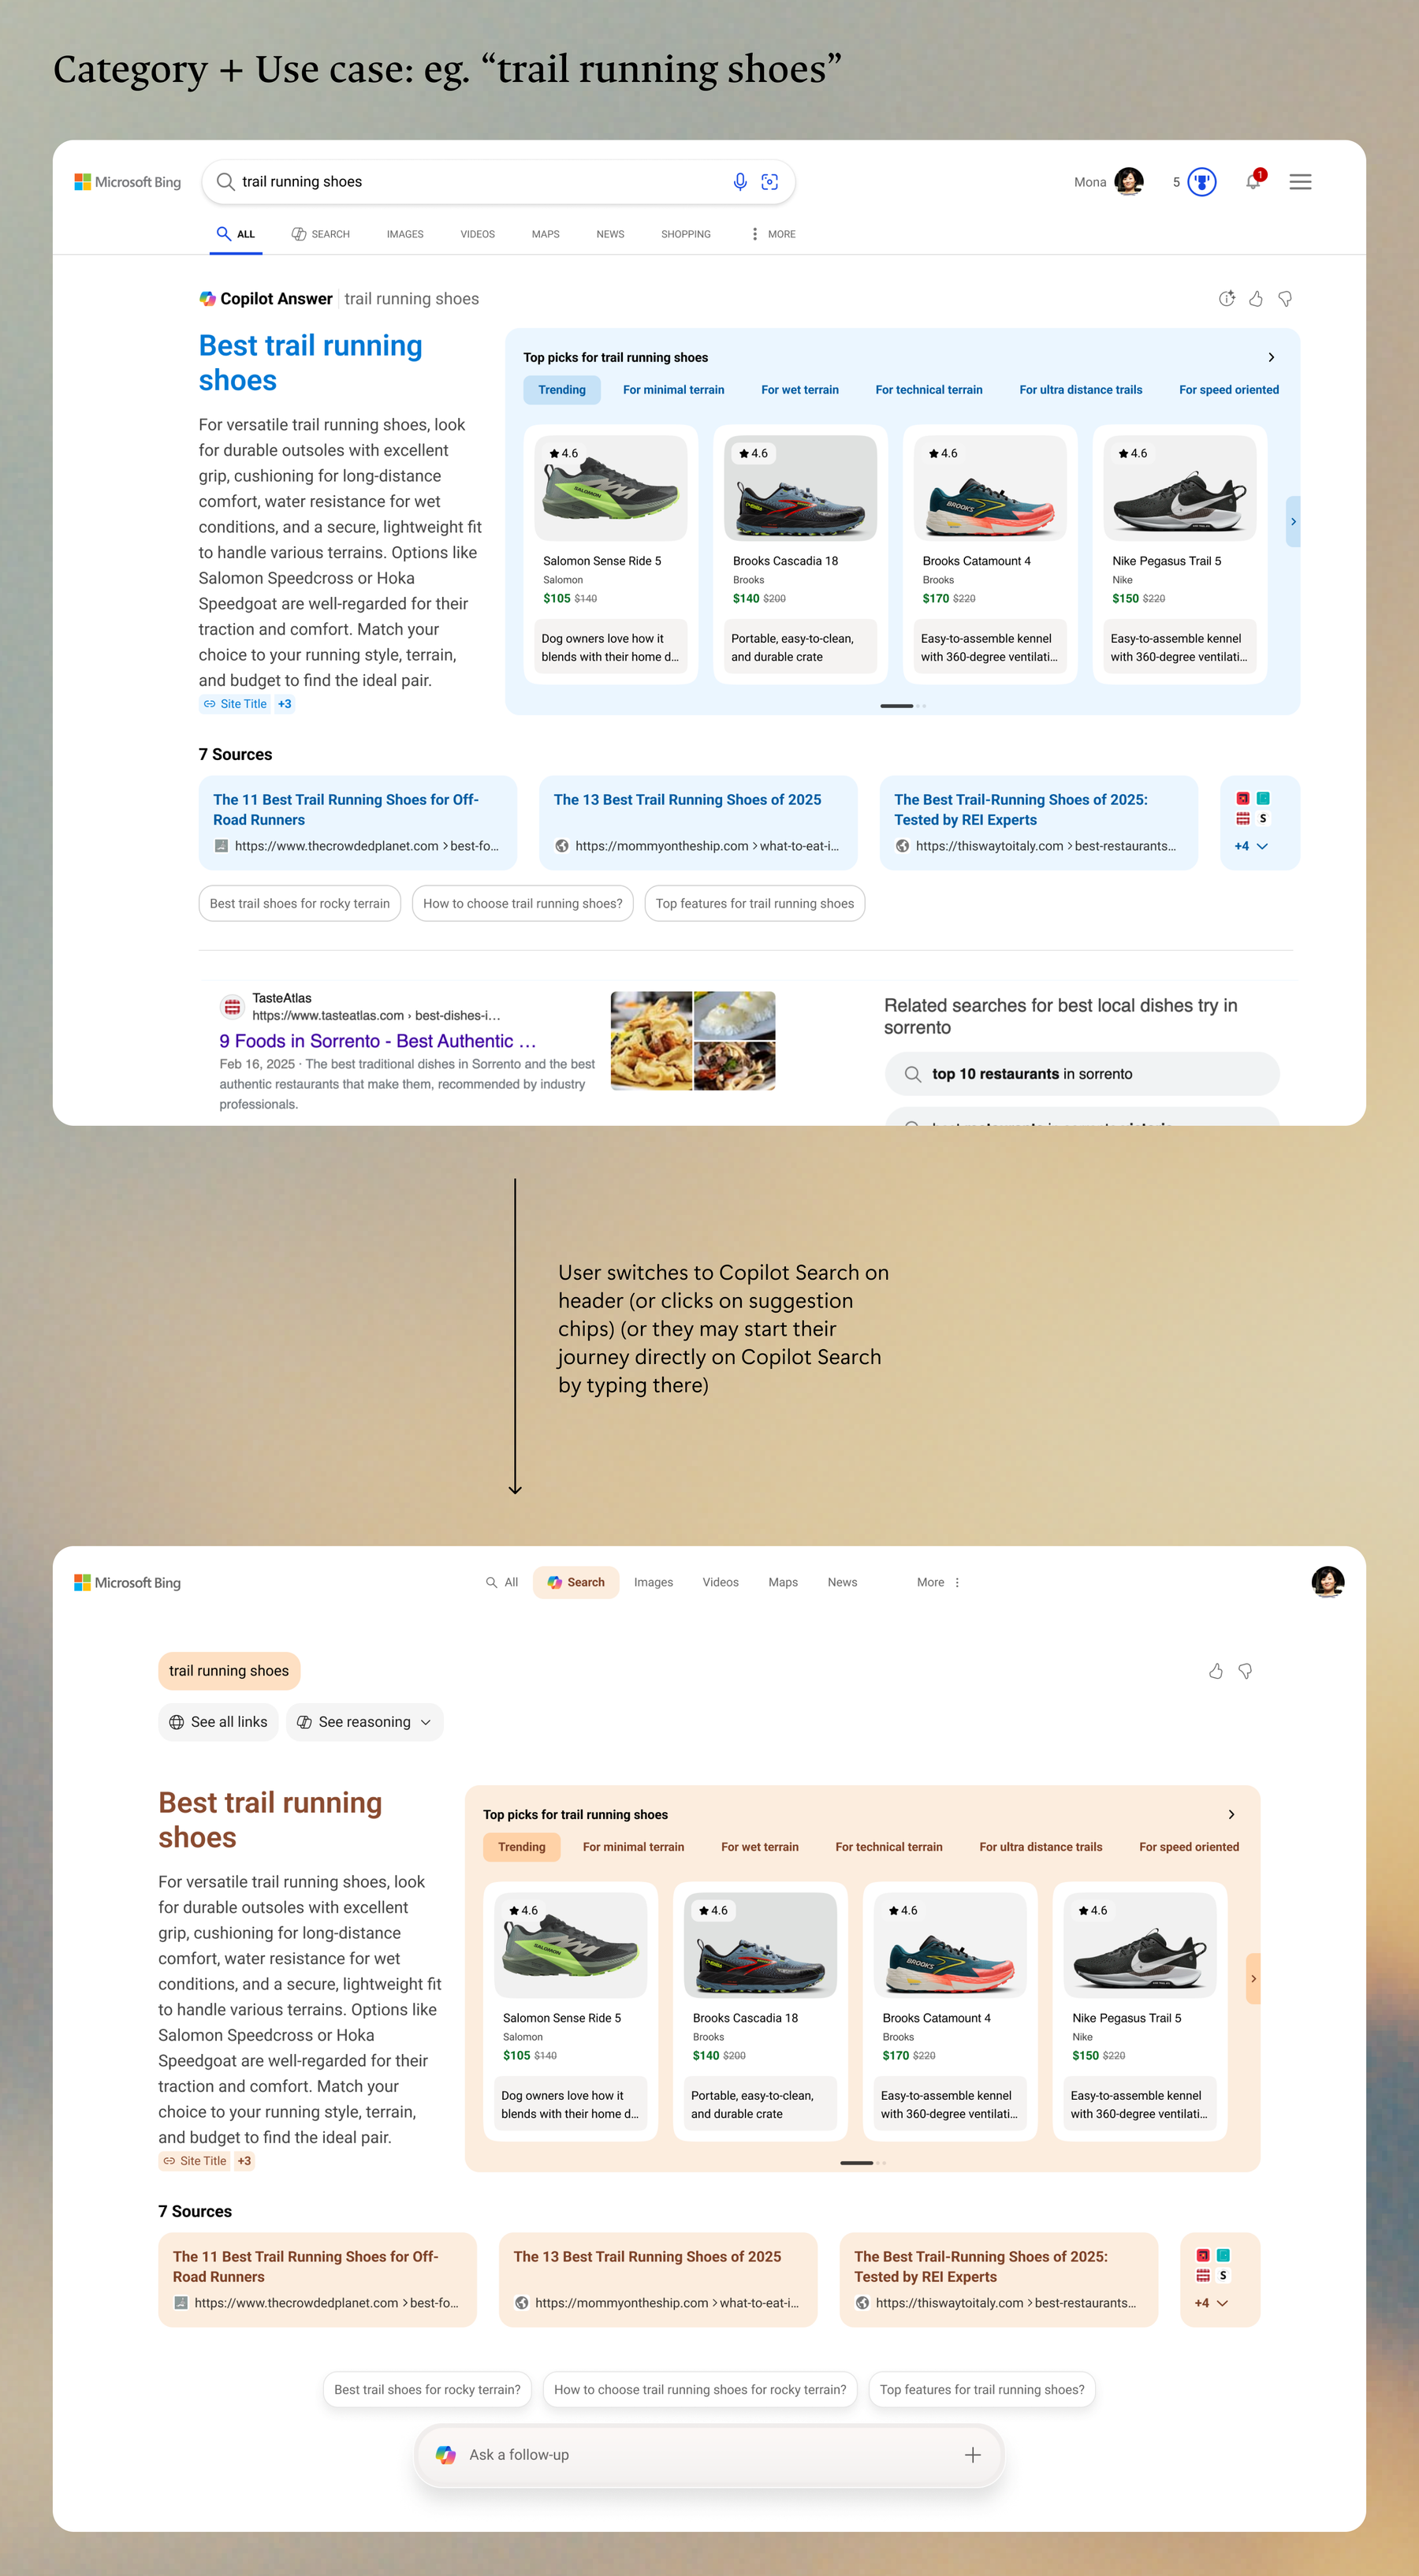Click the regenerate icon beside Copilot Answer thumbs
This screenshot has width=1419, height=2576.
click(x=1226, y=298)
